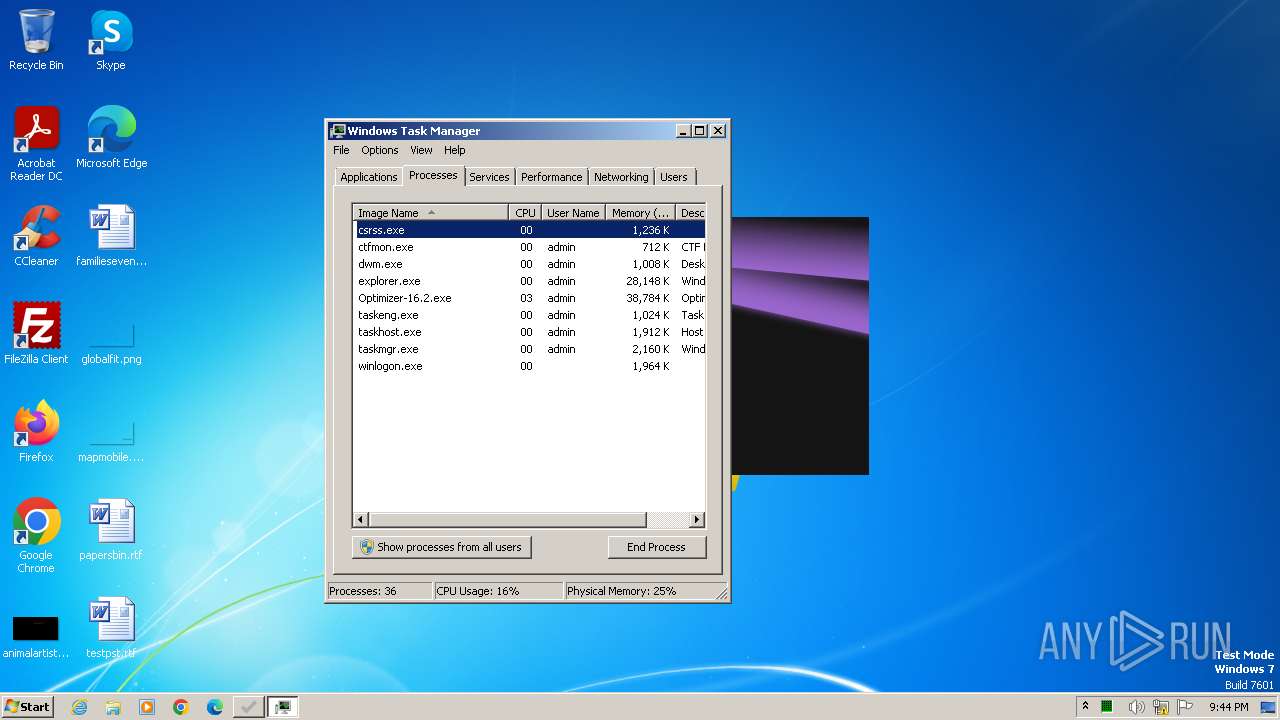Viewport: 1280px width, 720px height.
Task: Open the Recycle Bin desktop icon
Action: click(x=36, y=40)
